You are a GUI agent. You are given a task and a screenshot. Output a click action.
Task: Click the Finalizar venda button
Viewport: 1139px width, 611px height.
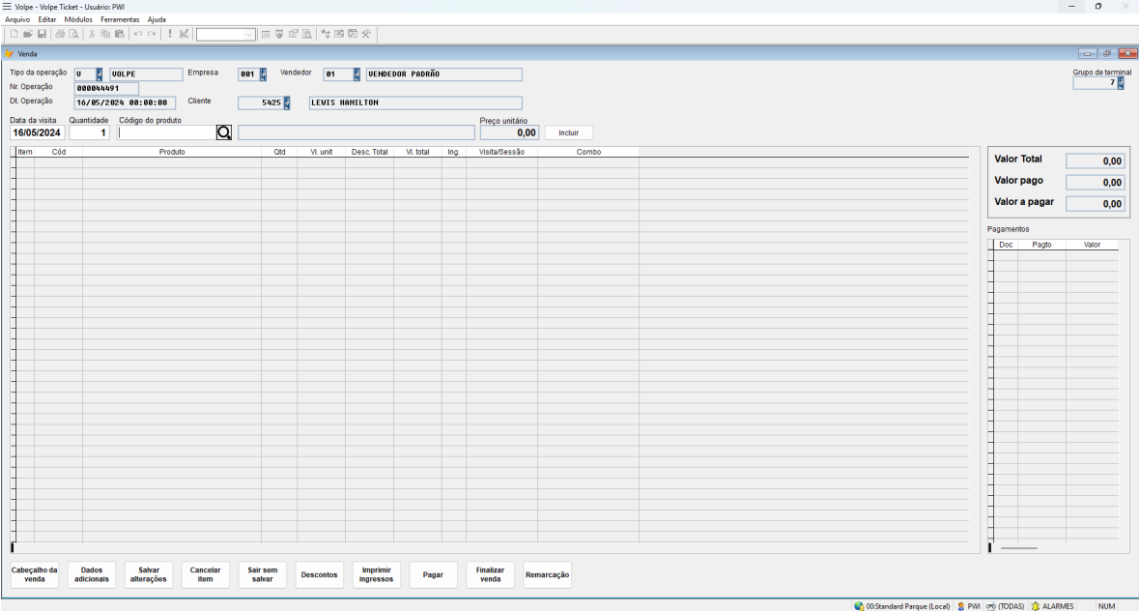coord(490,574)
